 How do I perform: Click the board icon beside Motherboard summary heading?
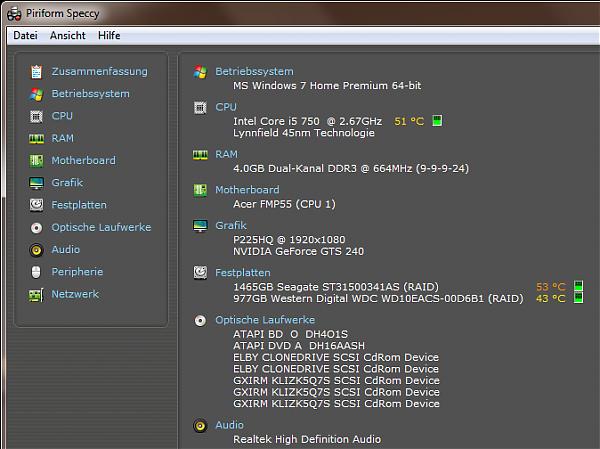pyautogui.click(x=200, y=190)
